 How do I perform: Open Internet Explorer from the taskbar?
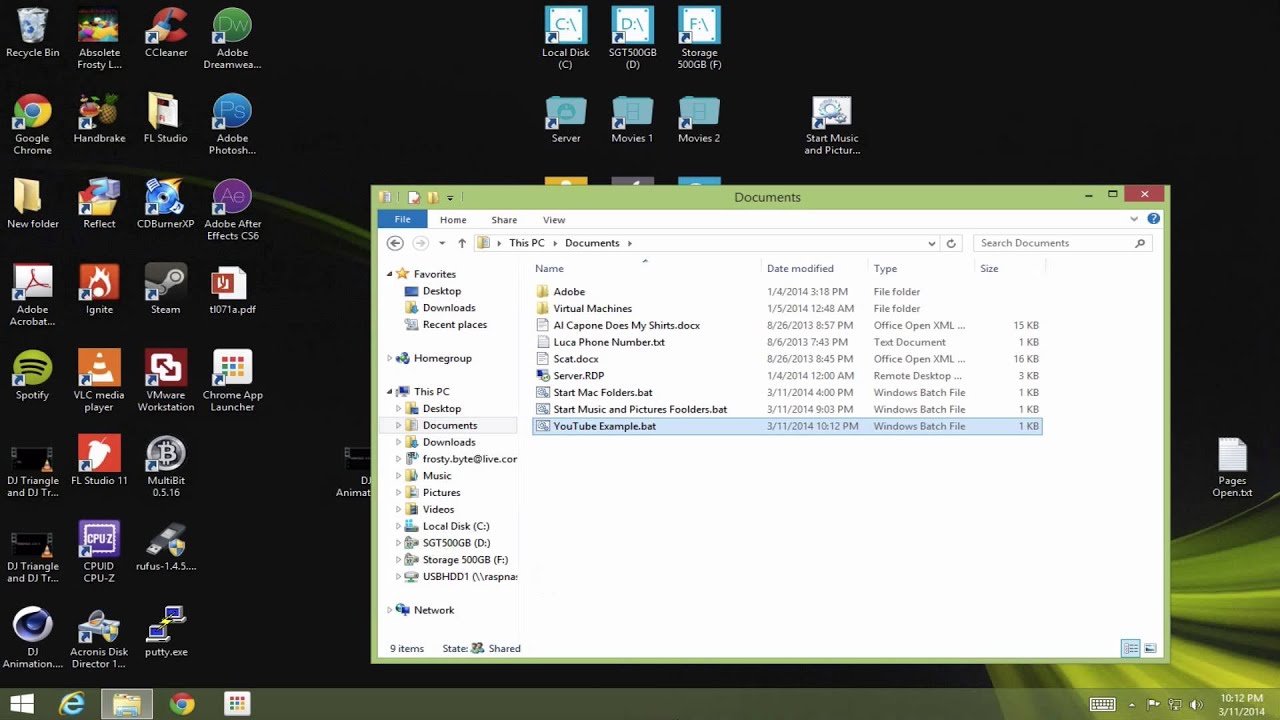pos(72,704)
